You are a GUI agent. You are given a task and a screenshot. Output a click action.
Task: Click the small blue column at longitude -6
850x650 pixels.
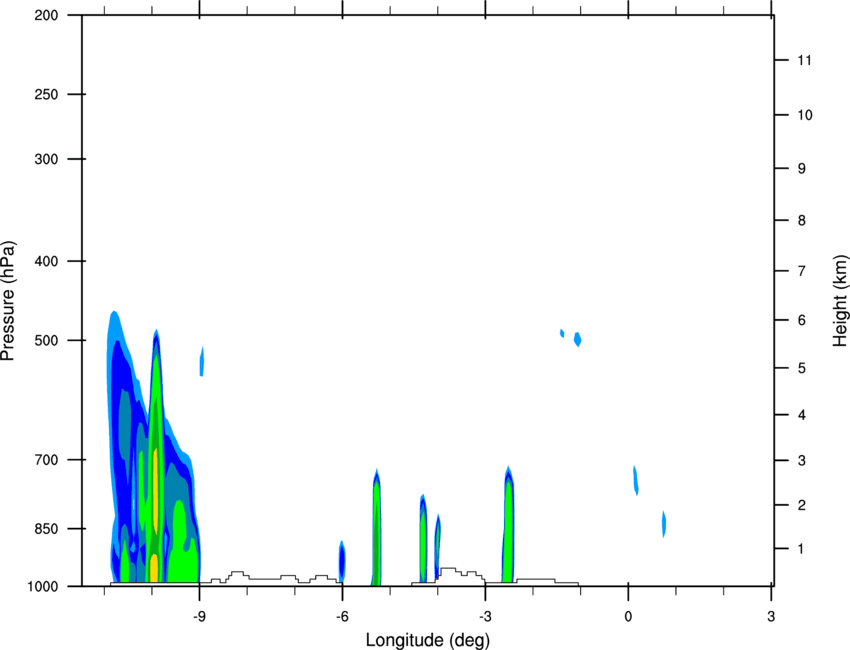[x=342, y=561]
